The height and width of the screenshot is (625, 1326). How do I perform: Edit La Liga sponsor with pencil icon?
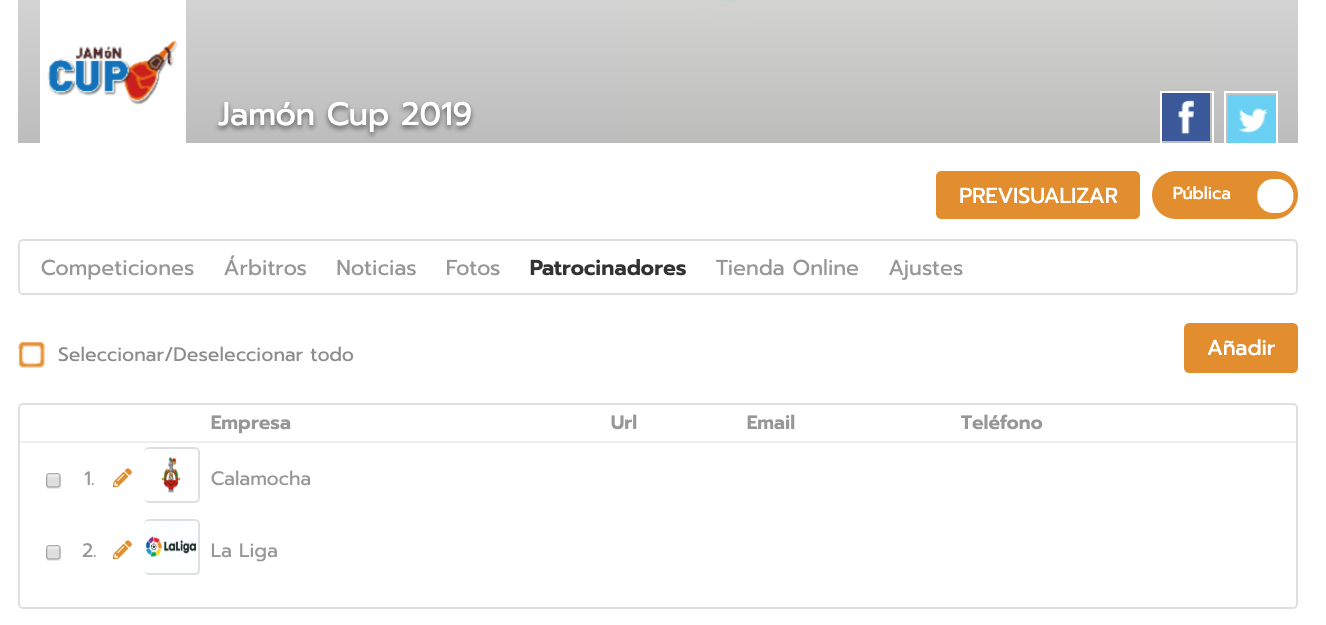(x=122, y=550)
